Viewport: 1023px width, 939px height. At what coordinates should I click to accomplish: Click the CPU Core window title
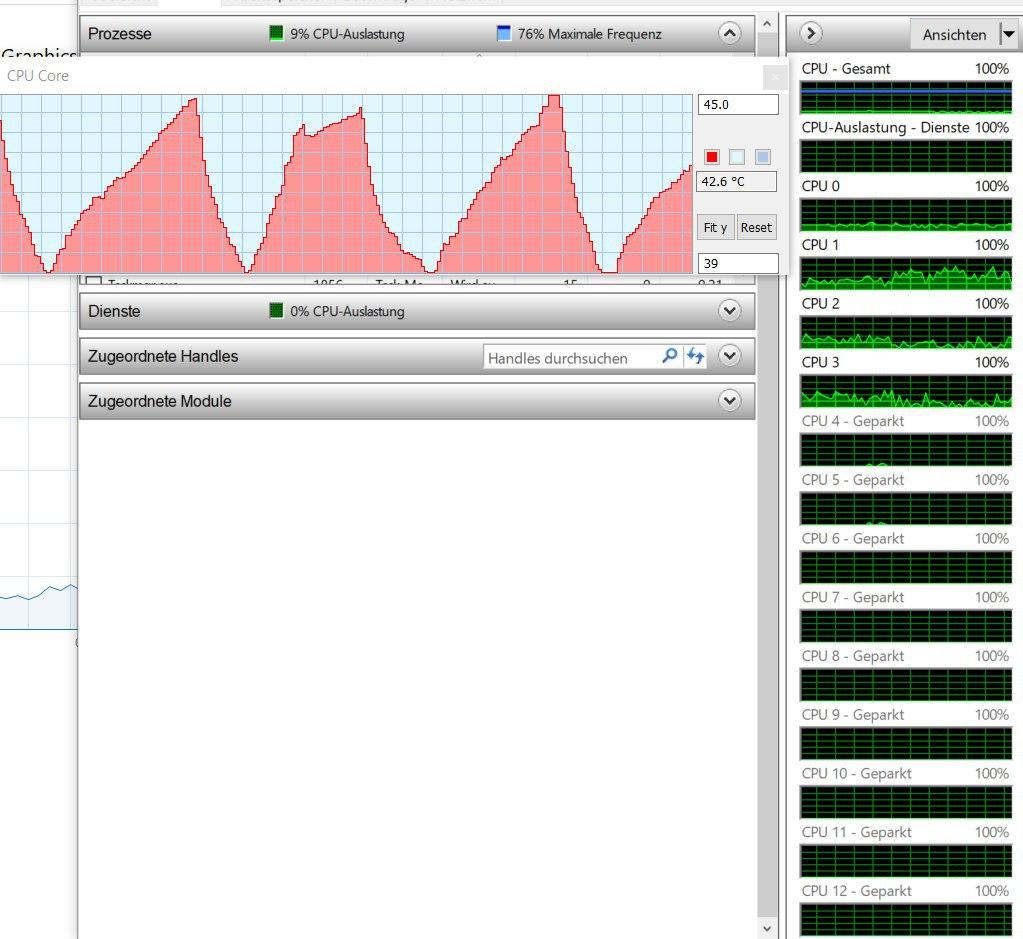pos(38,76)
